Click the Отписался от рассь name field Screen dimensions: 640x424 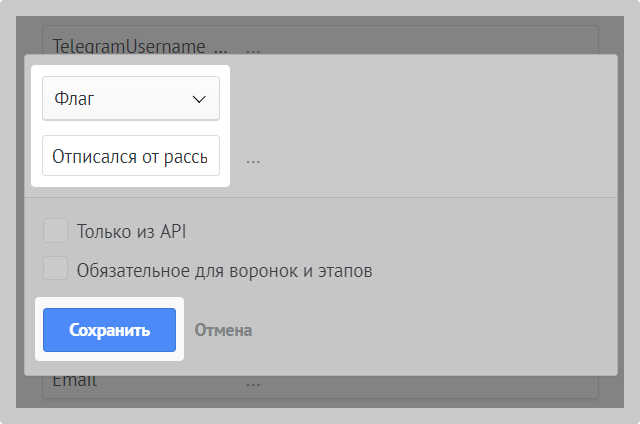tap(130, 156)
